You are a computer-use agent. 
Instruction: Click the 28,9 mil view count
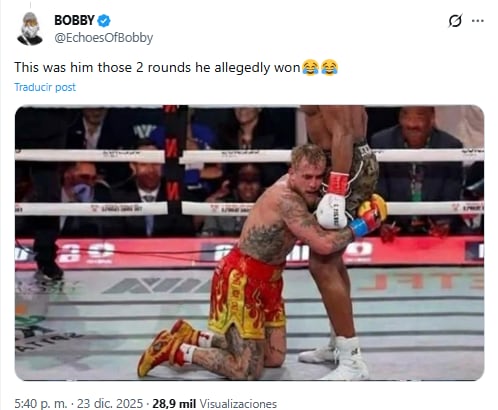pos(174,404)
